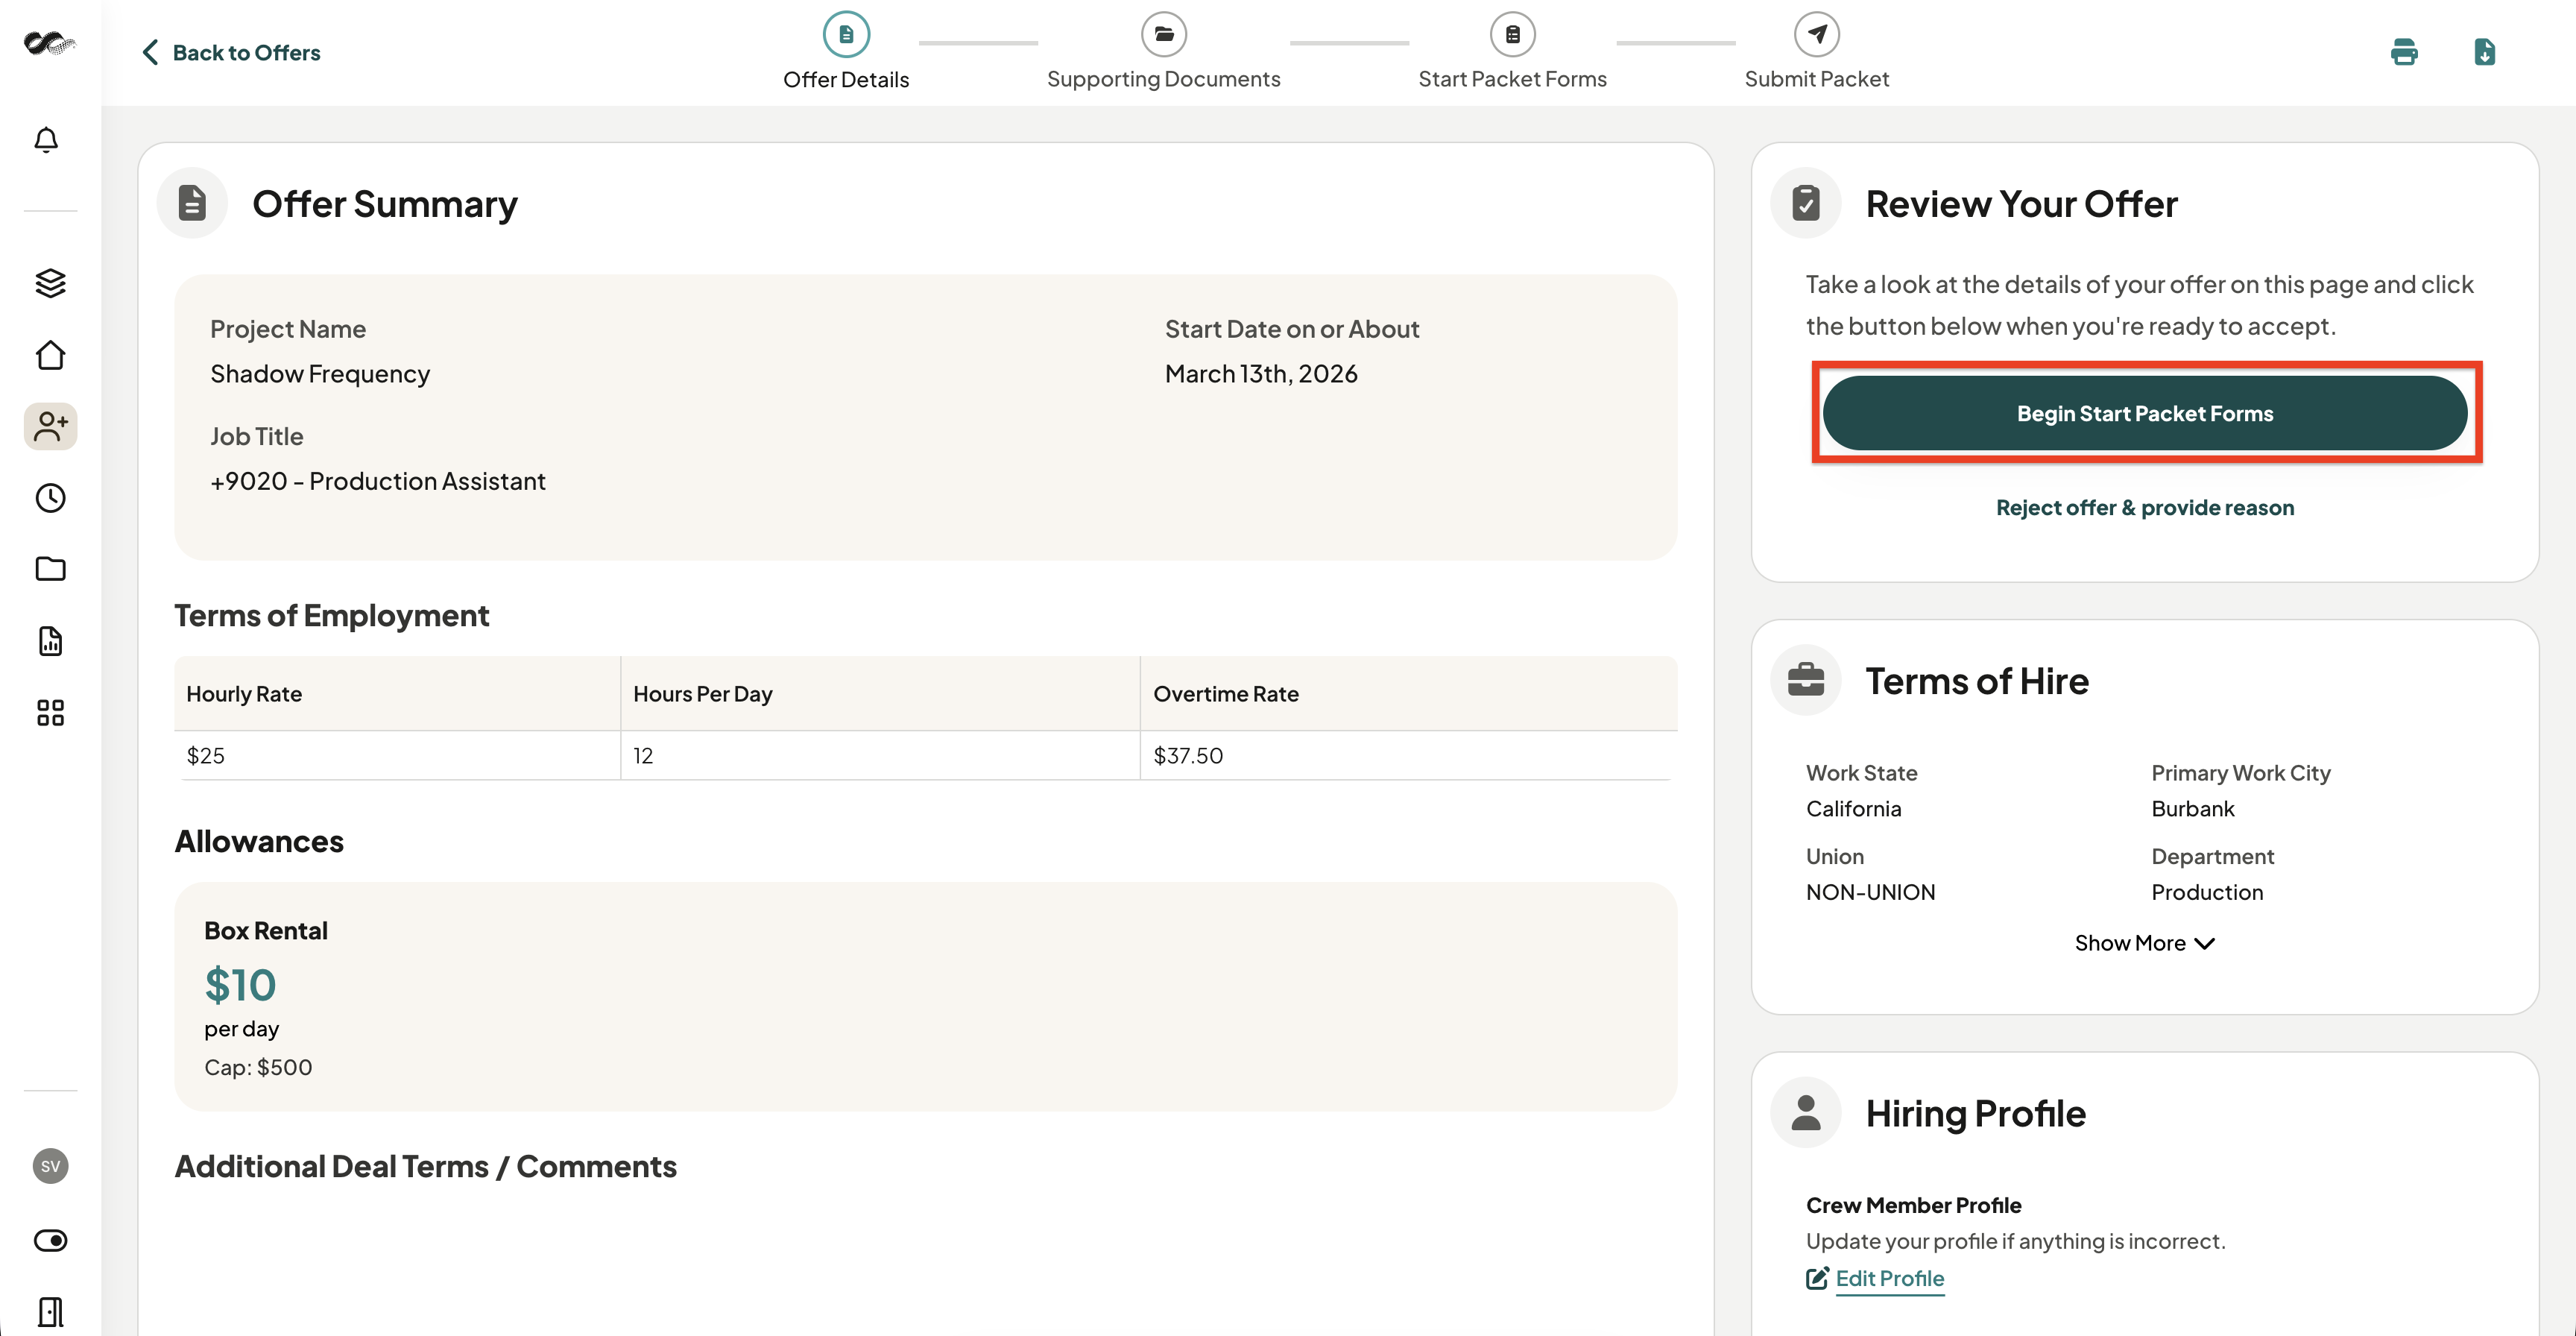This screenshot has width=2576, height=1336.
Task: Expand Show More in Terms of Hire
Action: point(2145,943)
